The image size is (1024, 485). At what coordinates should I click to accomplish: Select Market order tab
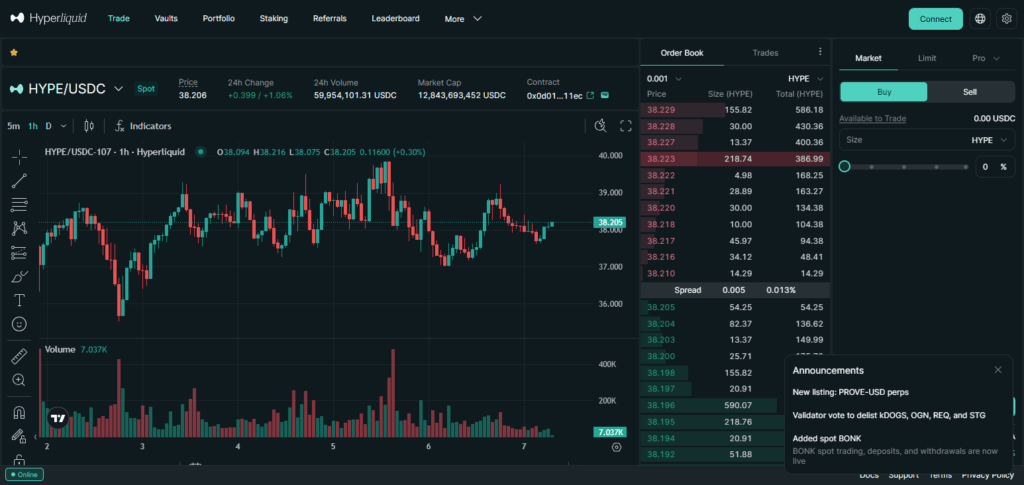(x=868, y=58)
